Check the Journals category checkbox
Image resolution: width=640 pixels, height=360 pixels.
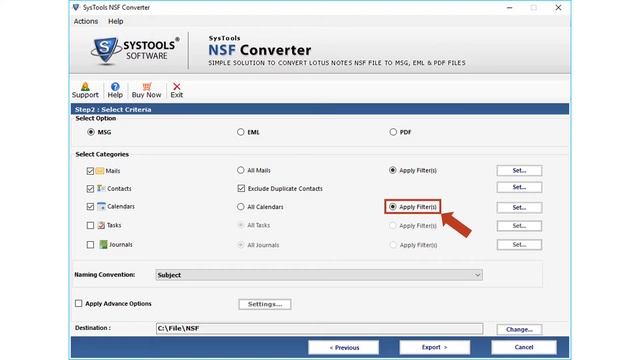(x=90, y=244)
